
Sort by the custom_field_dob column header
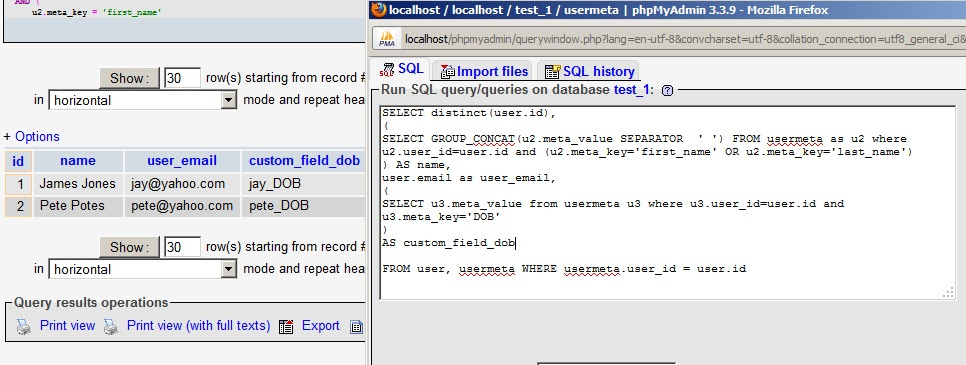(304, 161)
